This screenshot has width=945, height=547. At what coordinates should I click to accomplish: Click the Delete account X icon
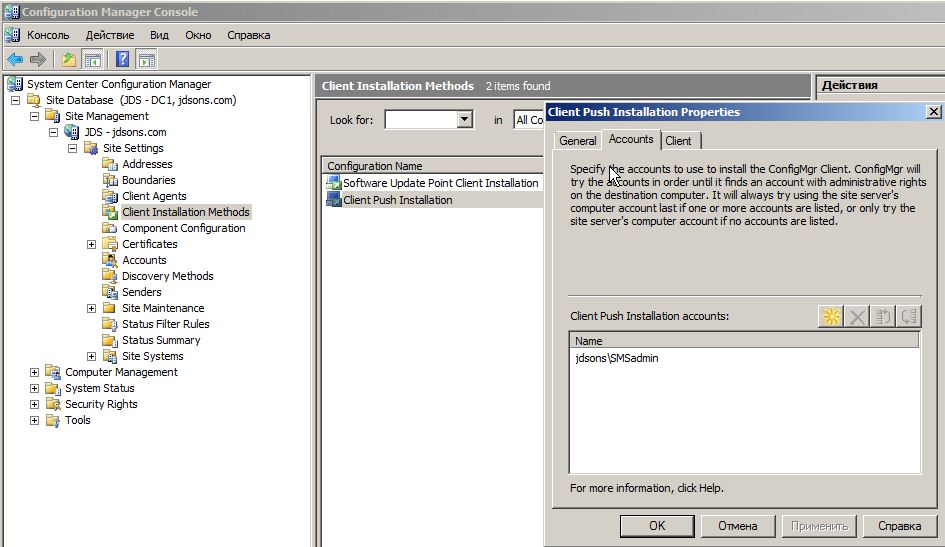(857, 316)
